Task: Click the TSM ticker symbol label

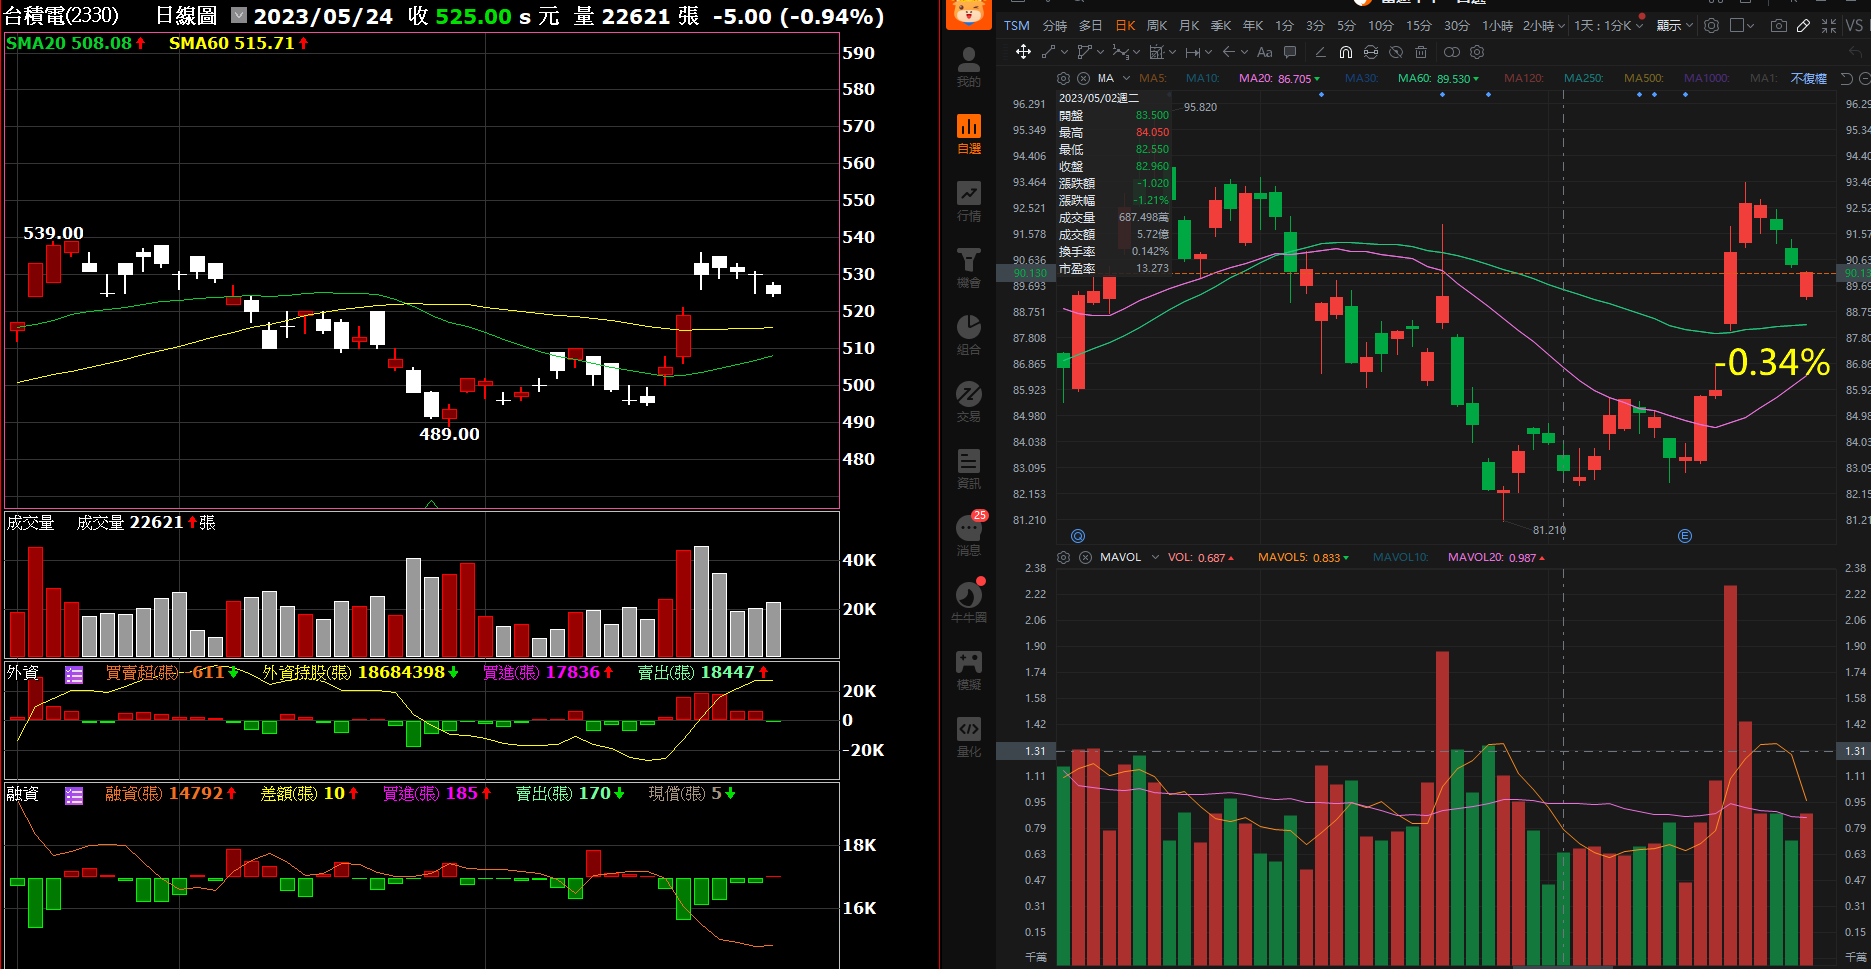Action: pyautogui.click(x=1017, y=26)
